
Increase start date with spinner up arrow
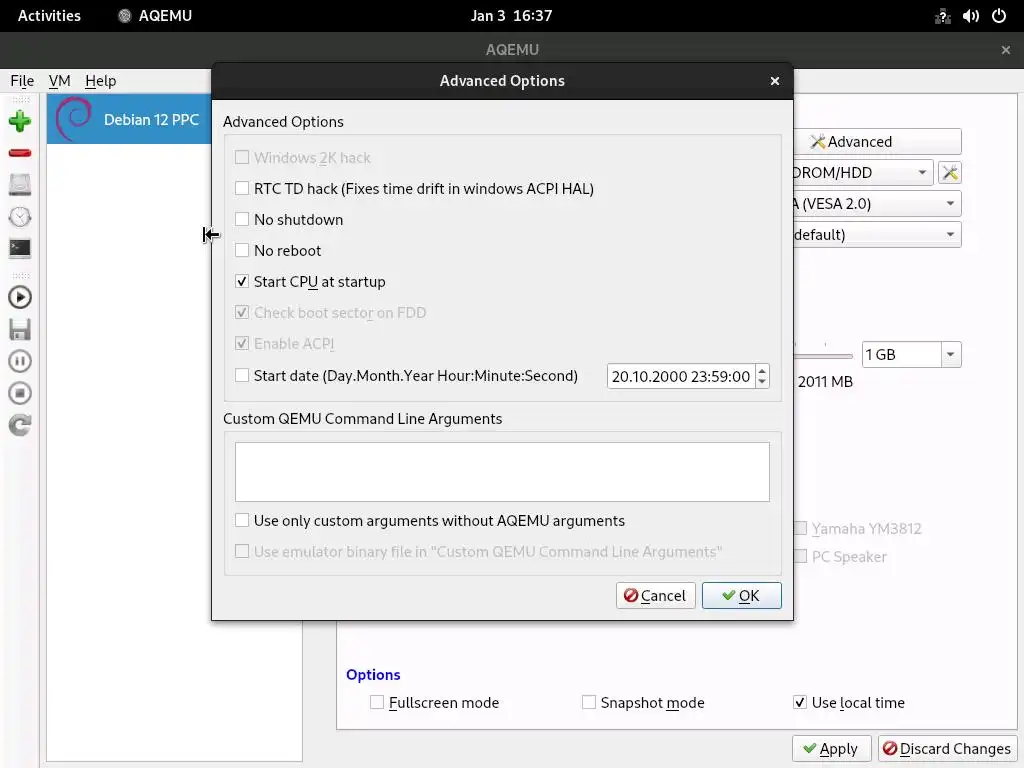(762, 371)
